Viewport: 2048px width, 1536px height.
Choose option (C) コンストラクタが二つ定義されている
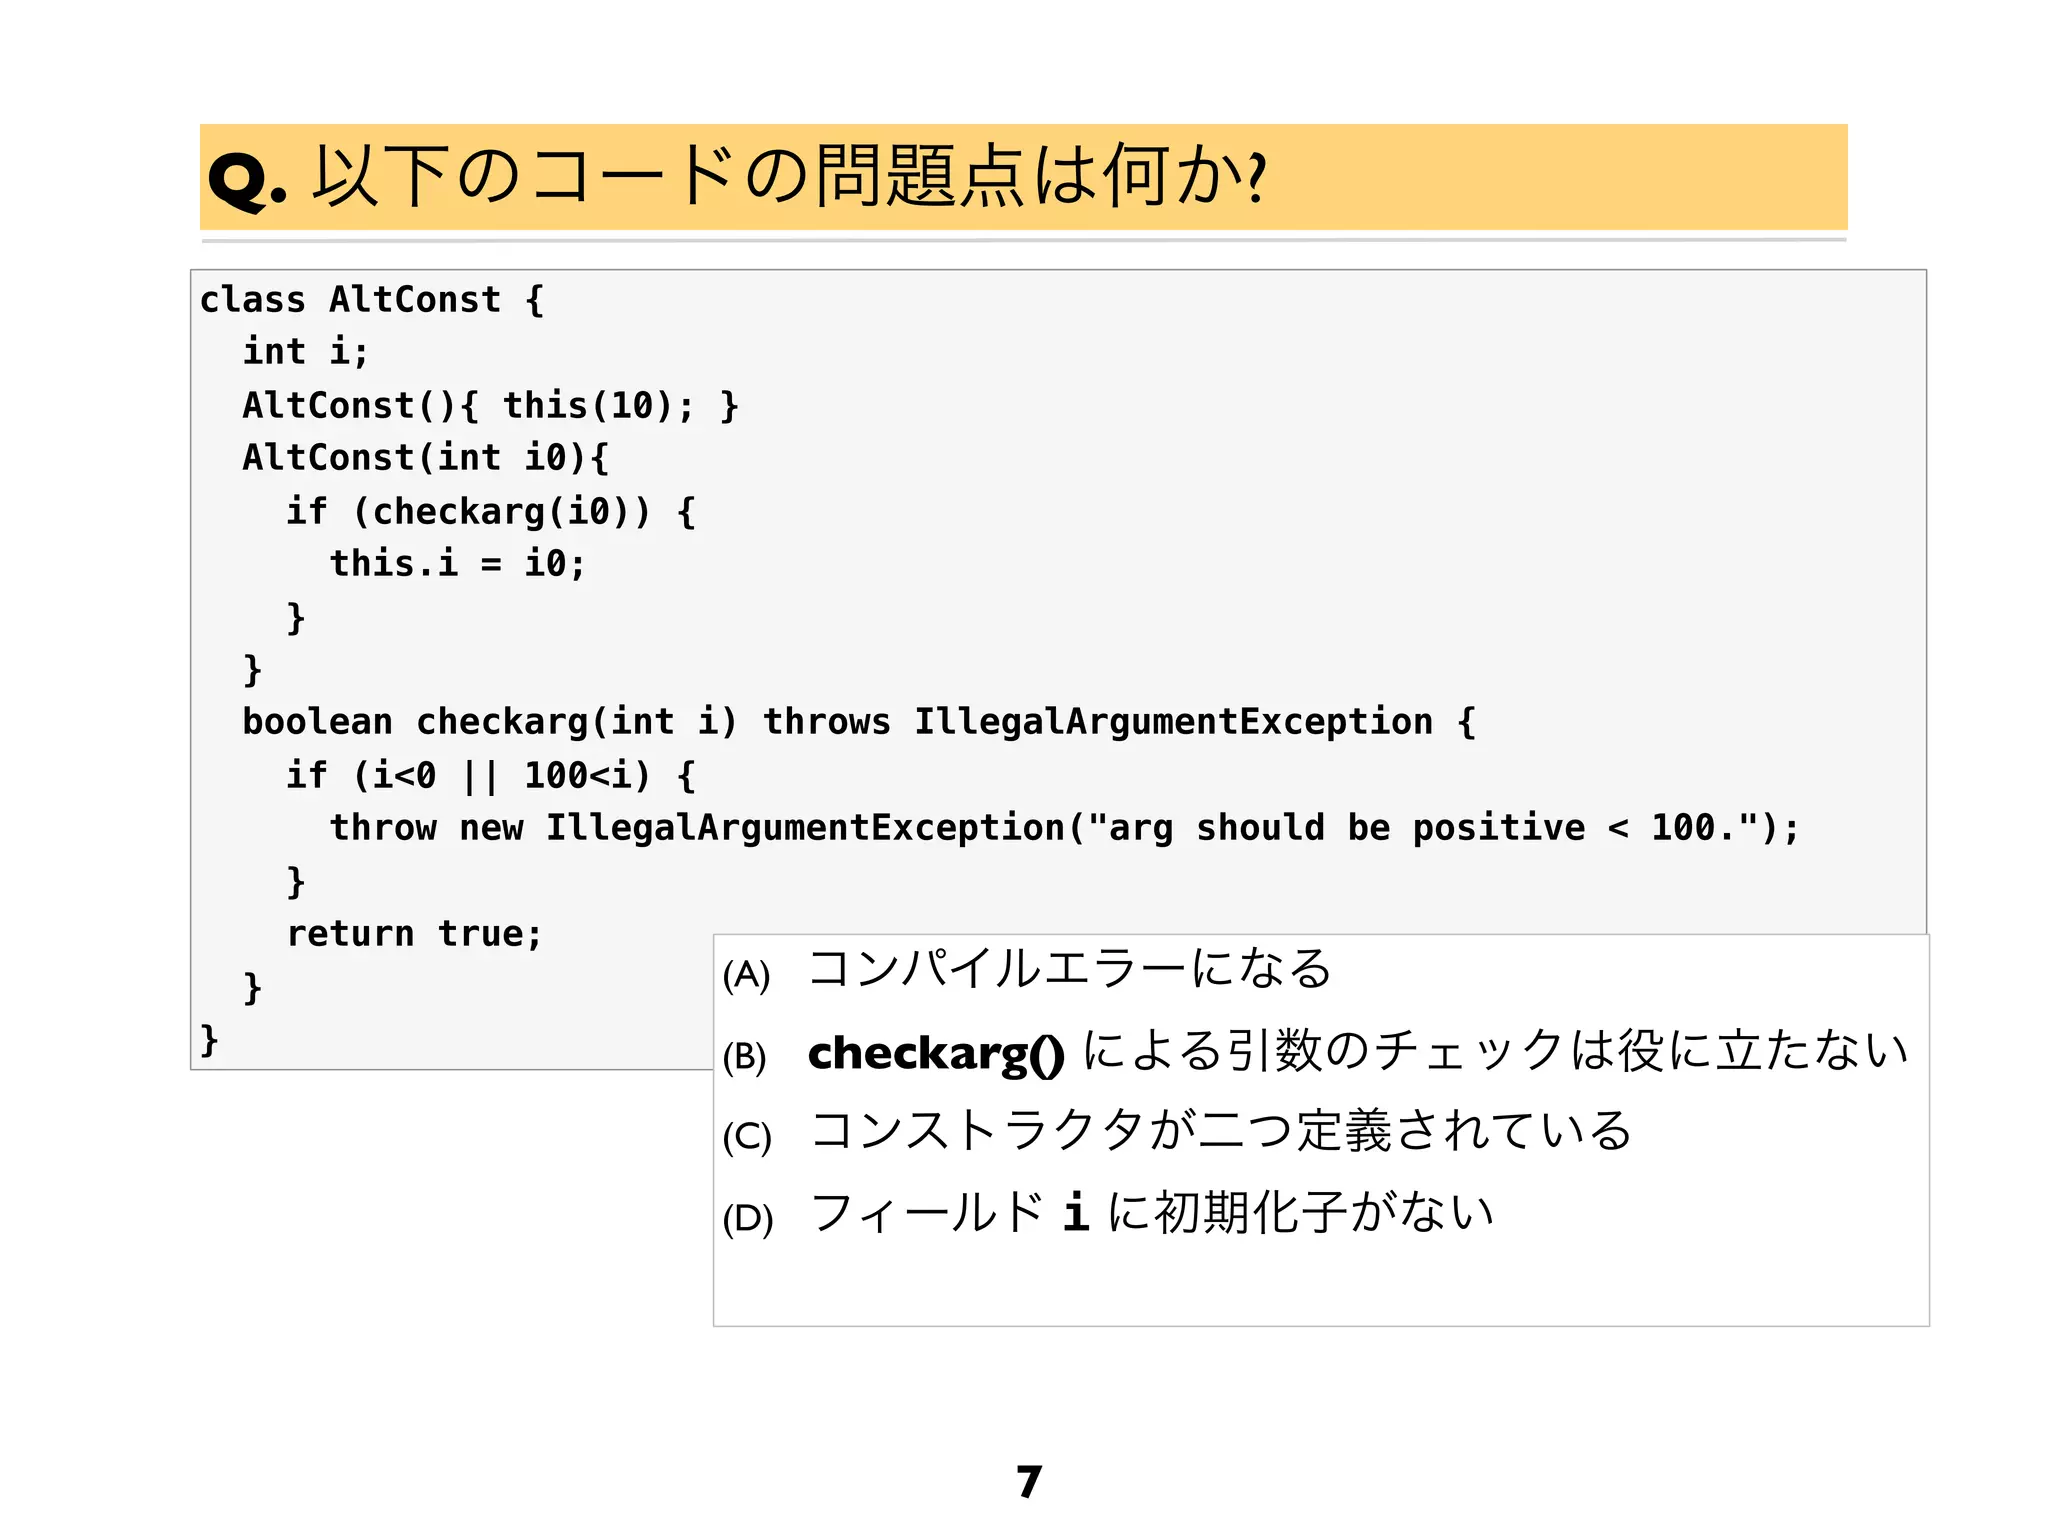pos(1177,1132)
